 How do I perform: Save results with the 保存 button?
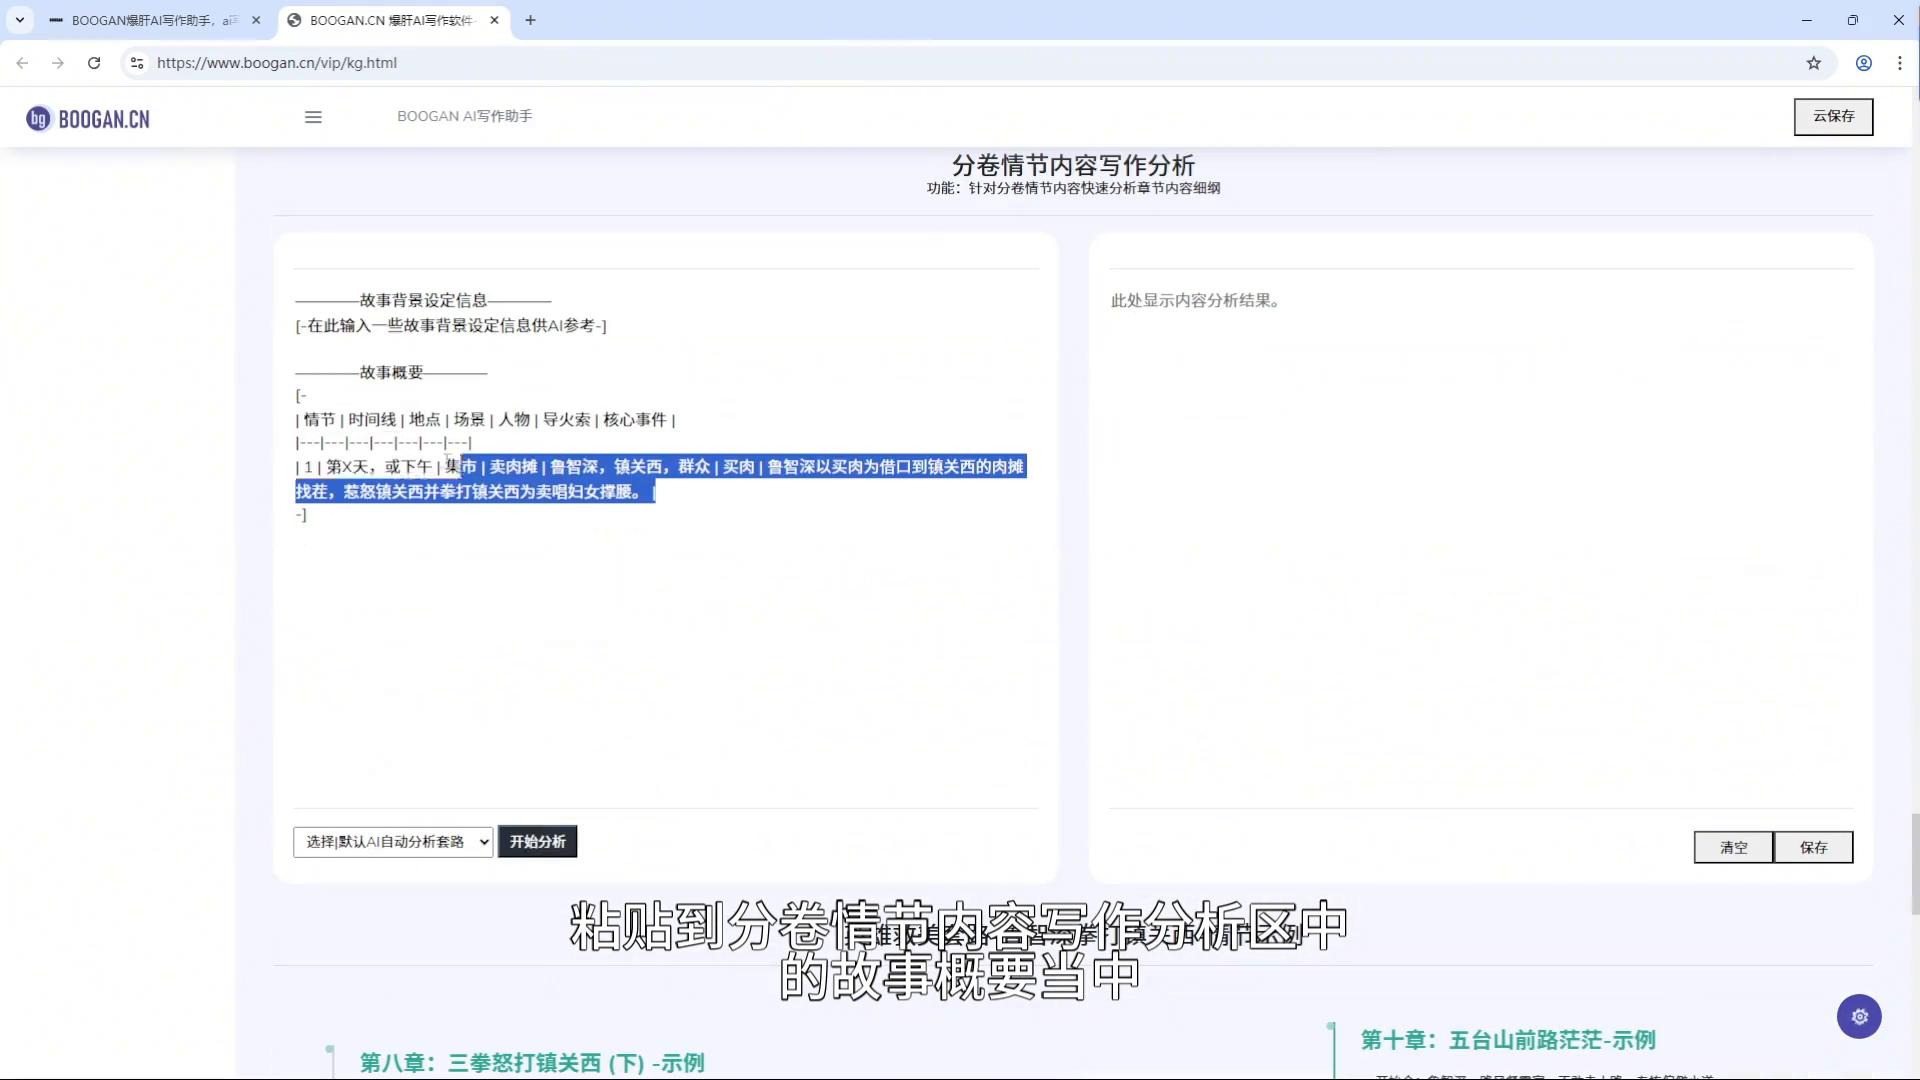[x=1814, y=847]
